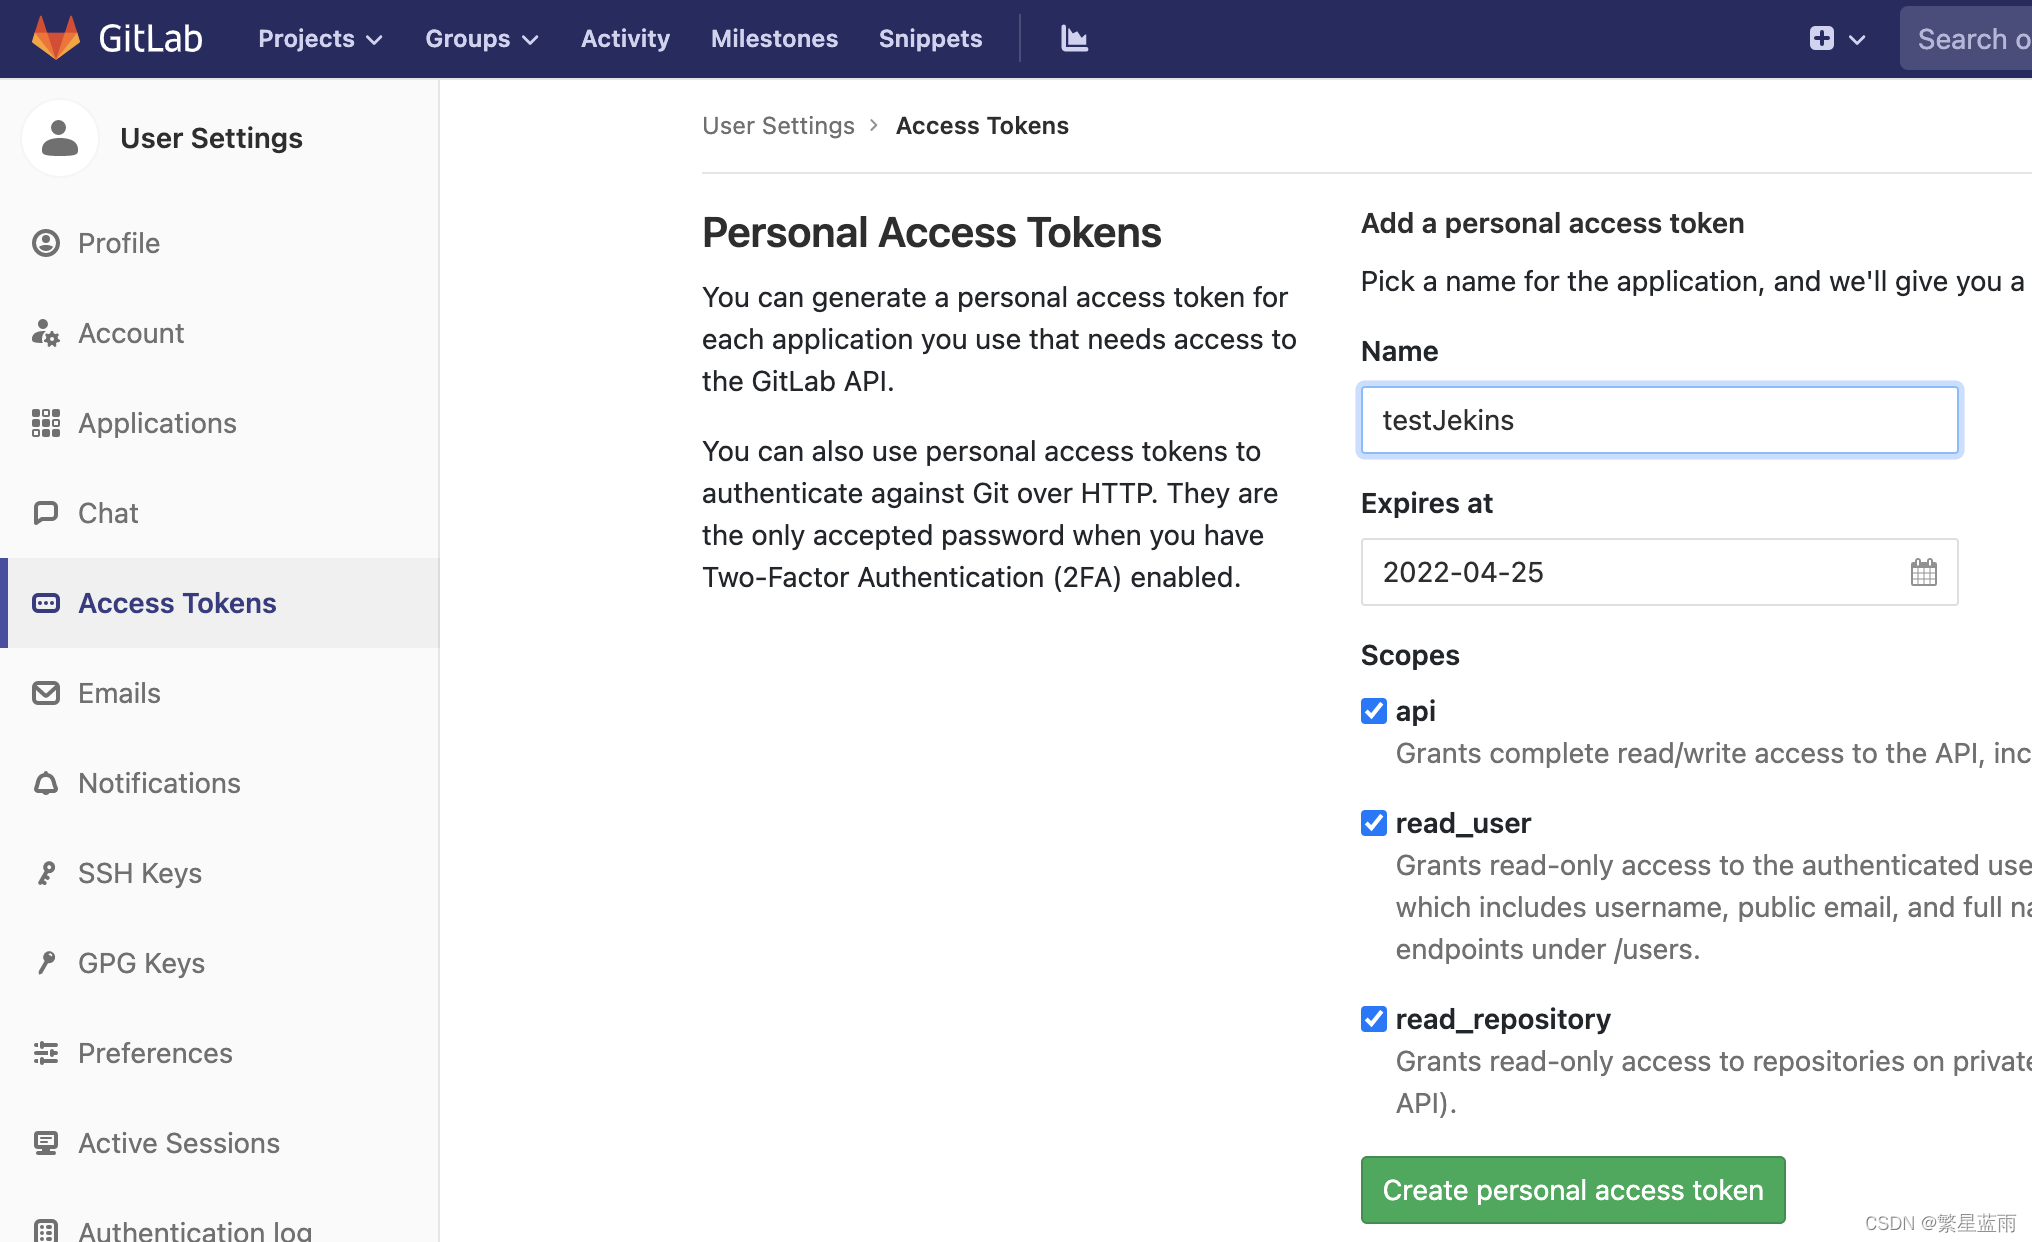Uncheck the api scope checkbox
2032x1242 pixels.
[1374, 711]
